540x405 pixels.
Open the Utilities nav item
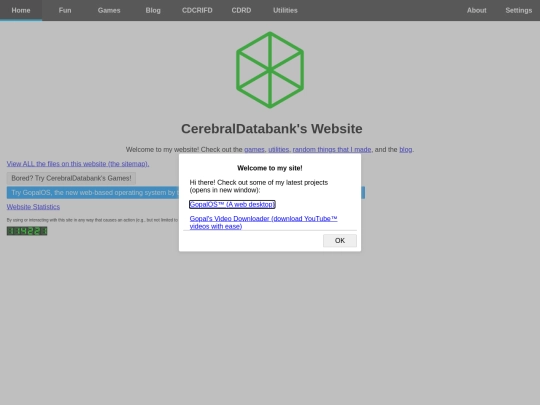[x=285, y=10]
